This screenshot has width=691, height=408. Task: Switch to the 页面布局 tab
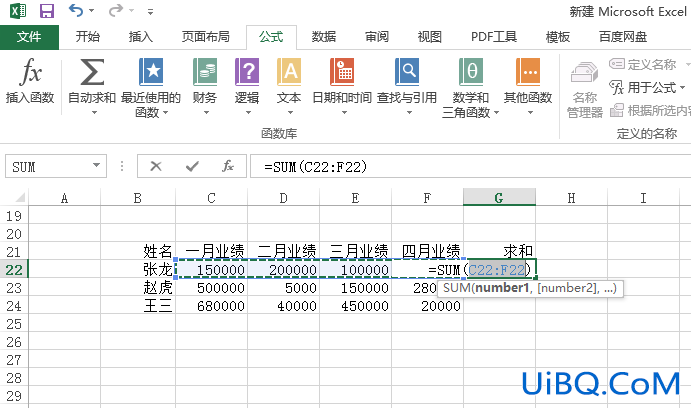click(206, 37)
